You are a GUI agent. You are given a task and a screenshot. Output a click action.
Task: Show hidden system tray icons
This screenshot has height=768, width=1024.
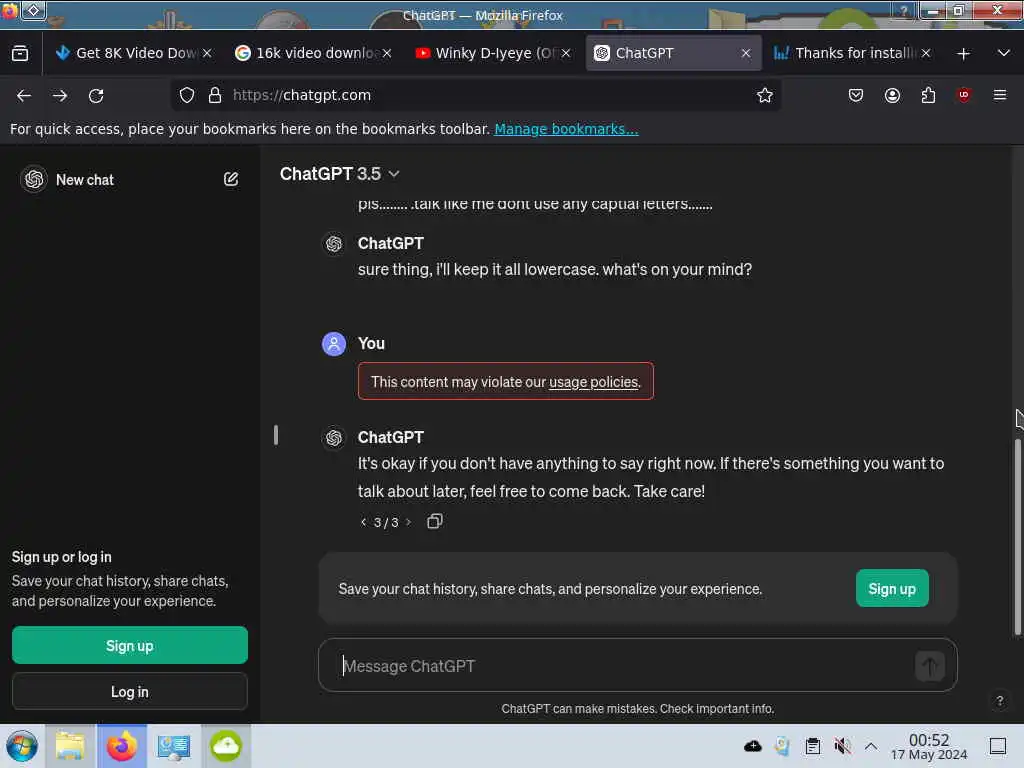coord(871,746)
